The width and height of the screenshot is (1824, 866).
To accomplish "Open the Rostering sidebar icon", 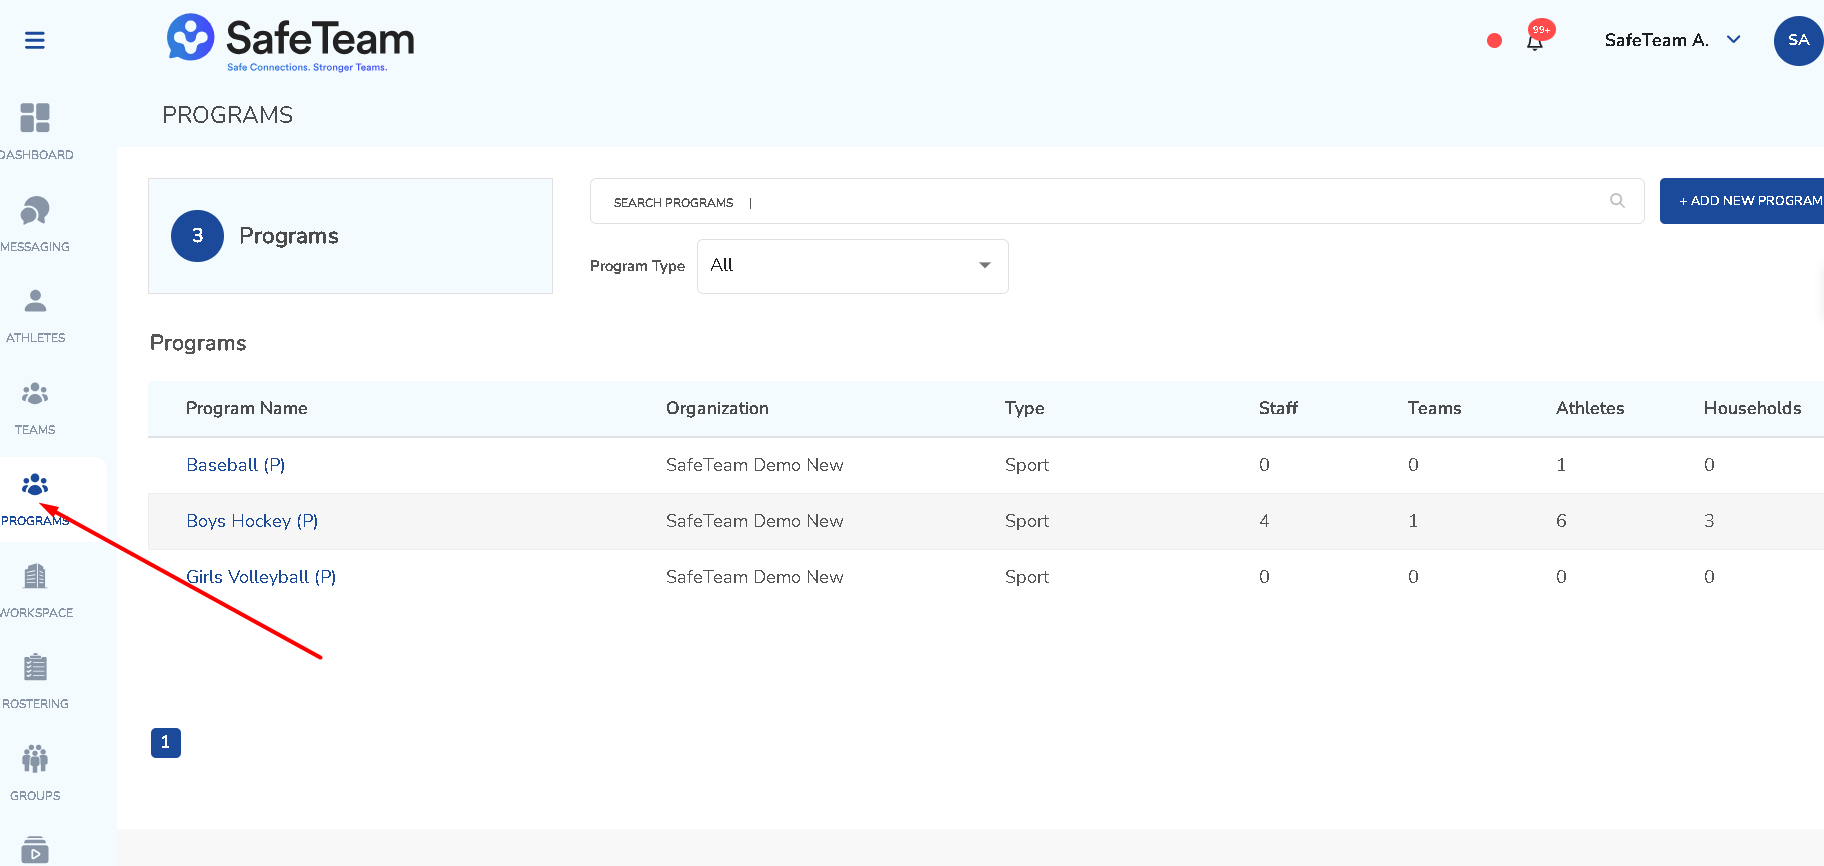I will [x=35, y=667].
